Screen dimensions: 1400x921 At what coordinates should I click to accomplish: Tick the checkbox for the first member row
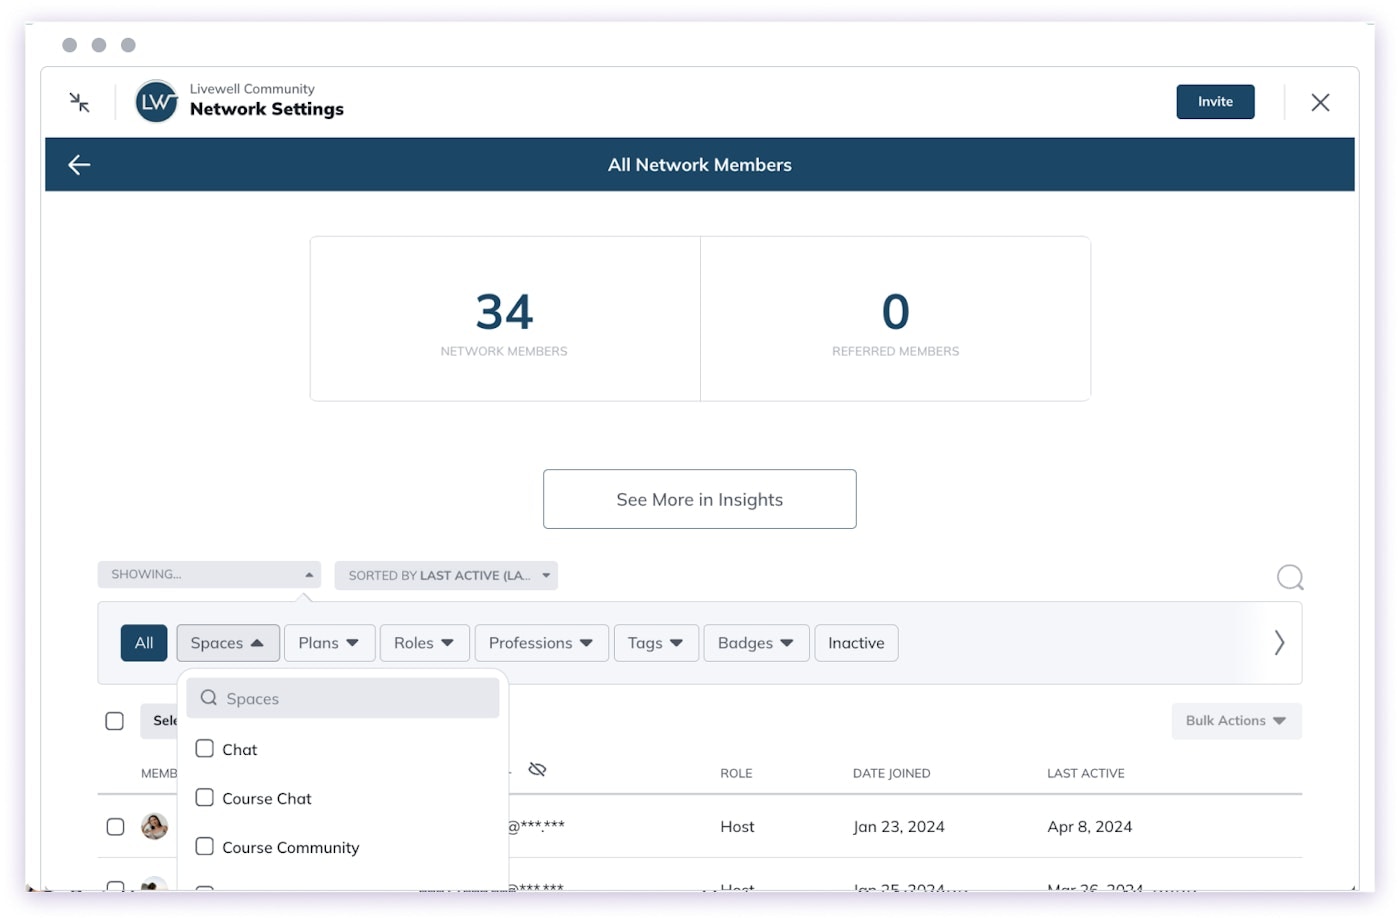(x=115, y=827)
